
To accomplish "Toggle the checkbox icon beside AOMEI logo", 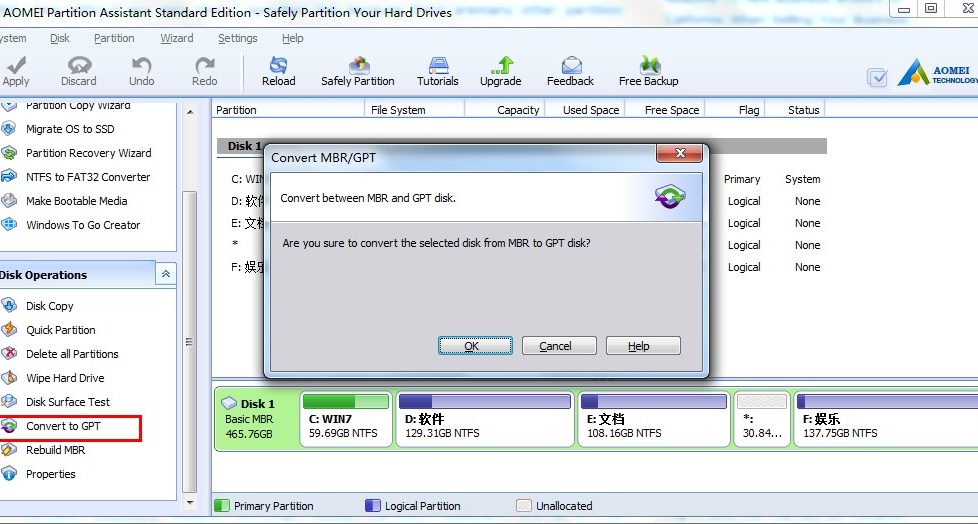I will [x=878, y=77].
